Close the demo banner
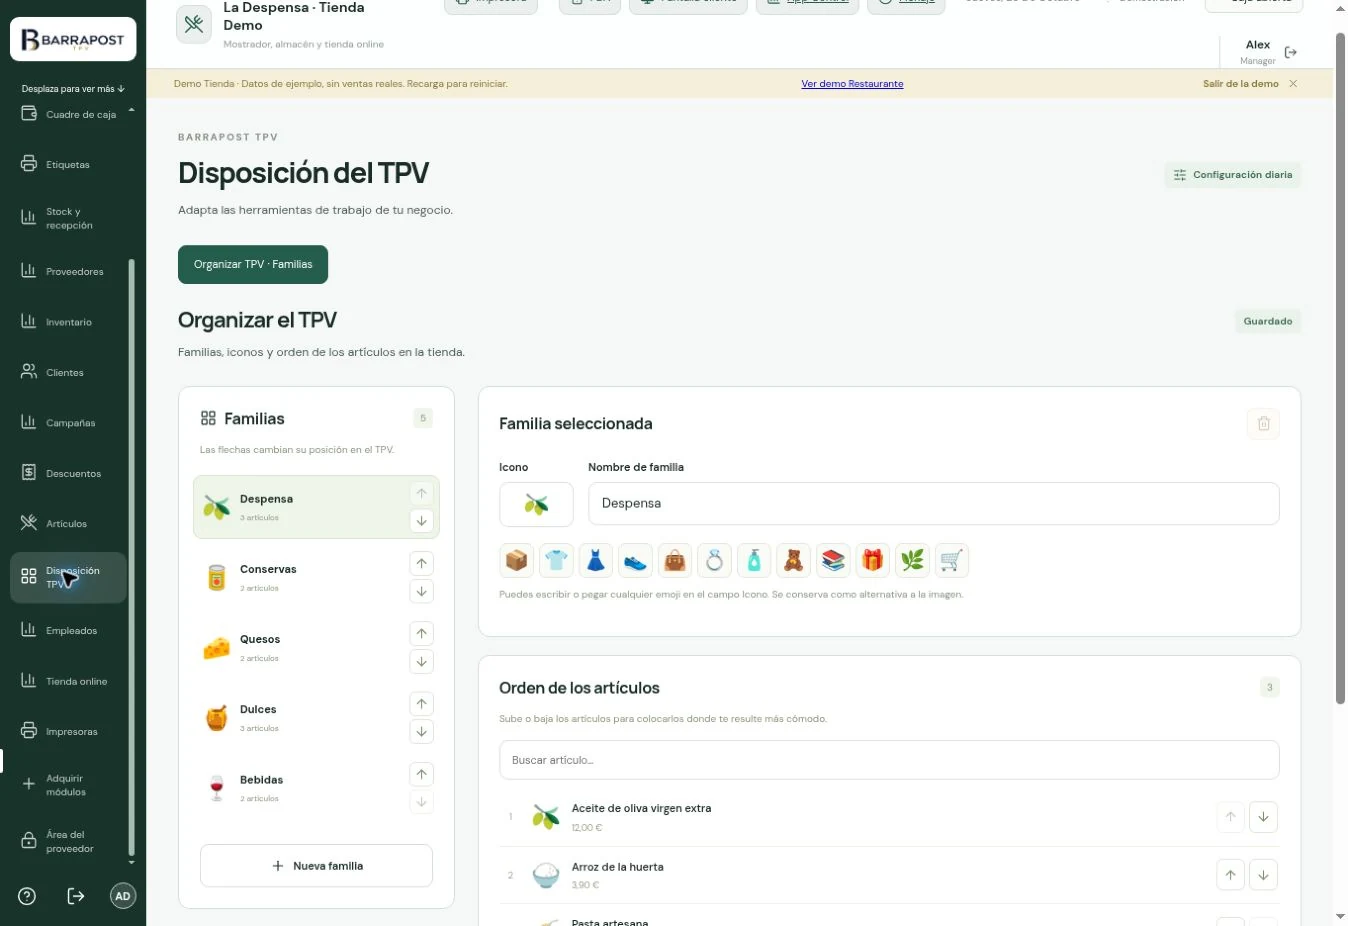Viewport: 1348px width, 926px height. coord(1293,84)
